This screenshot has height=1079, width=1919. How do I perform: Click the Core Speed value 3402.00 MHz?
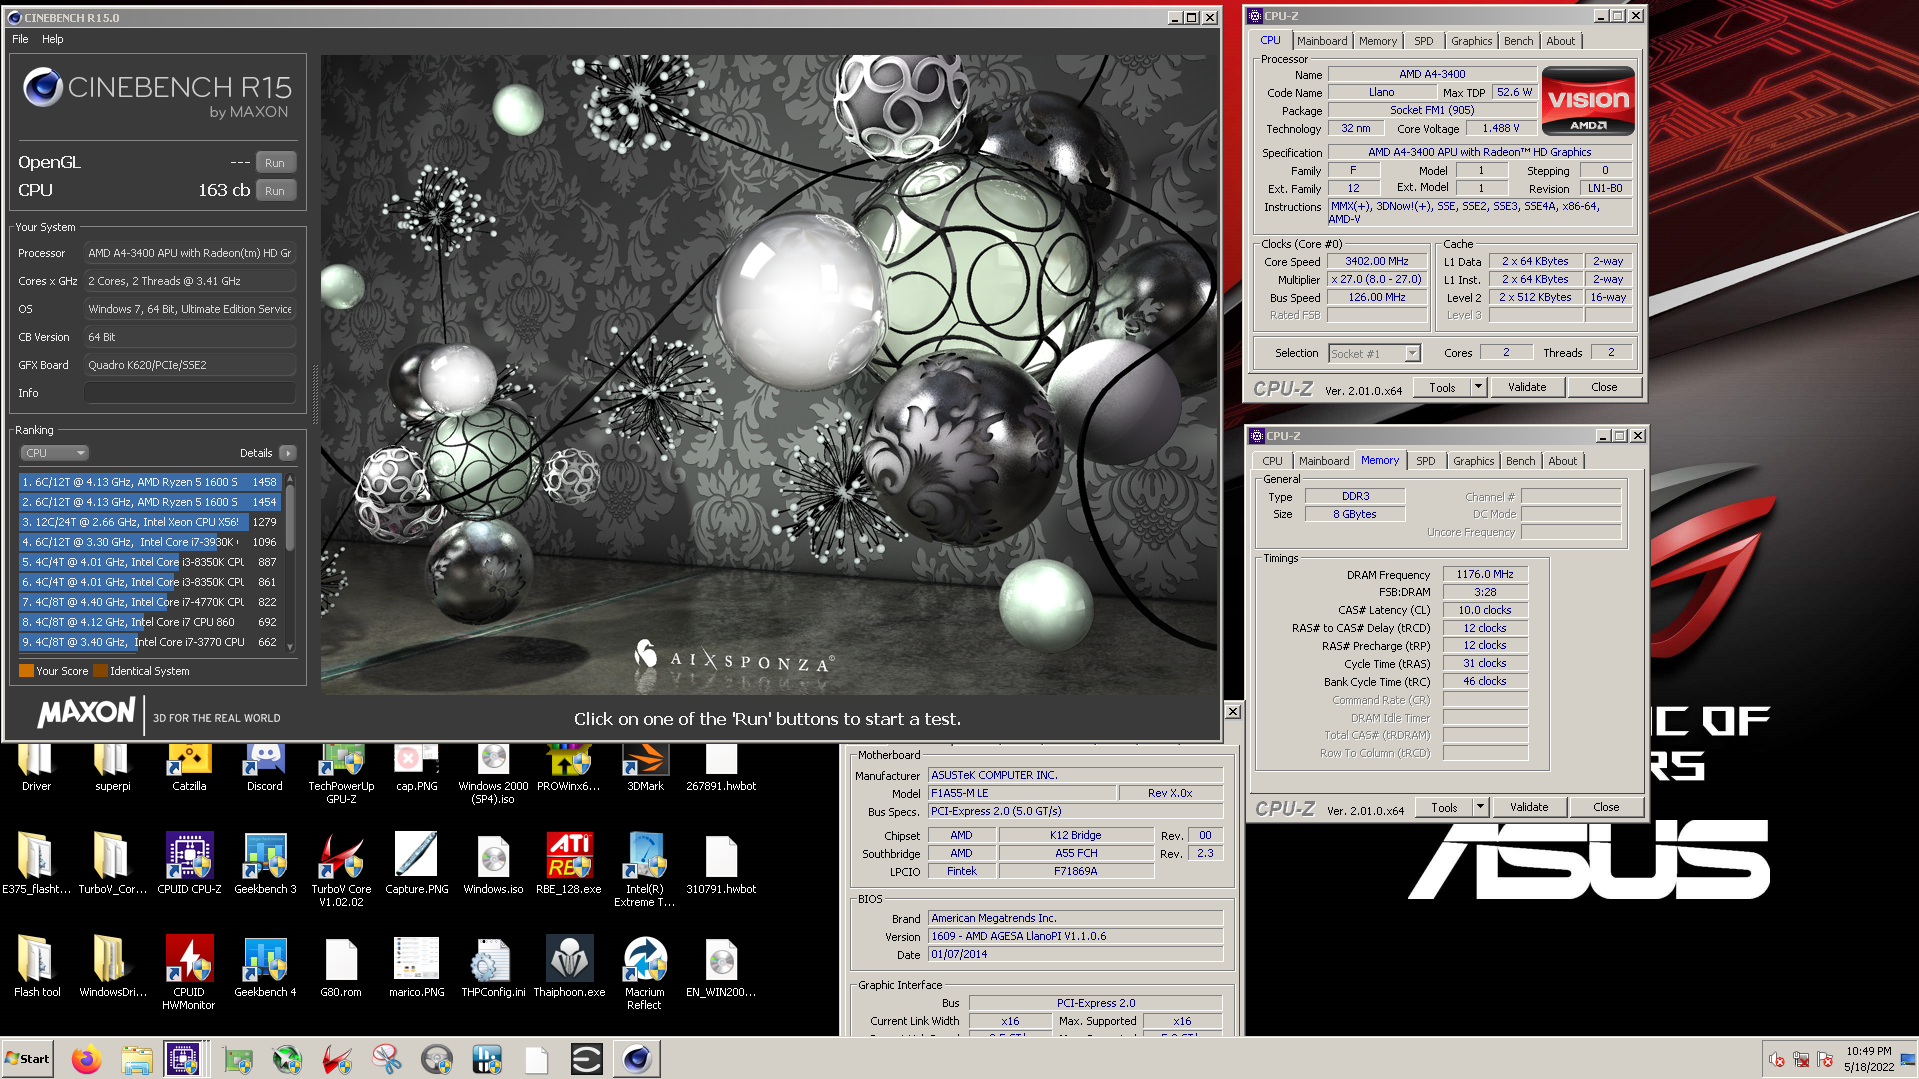[1377, 261]
